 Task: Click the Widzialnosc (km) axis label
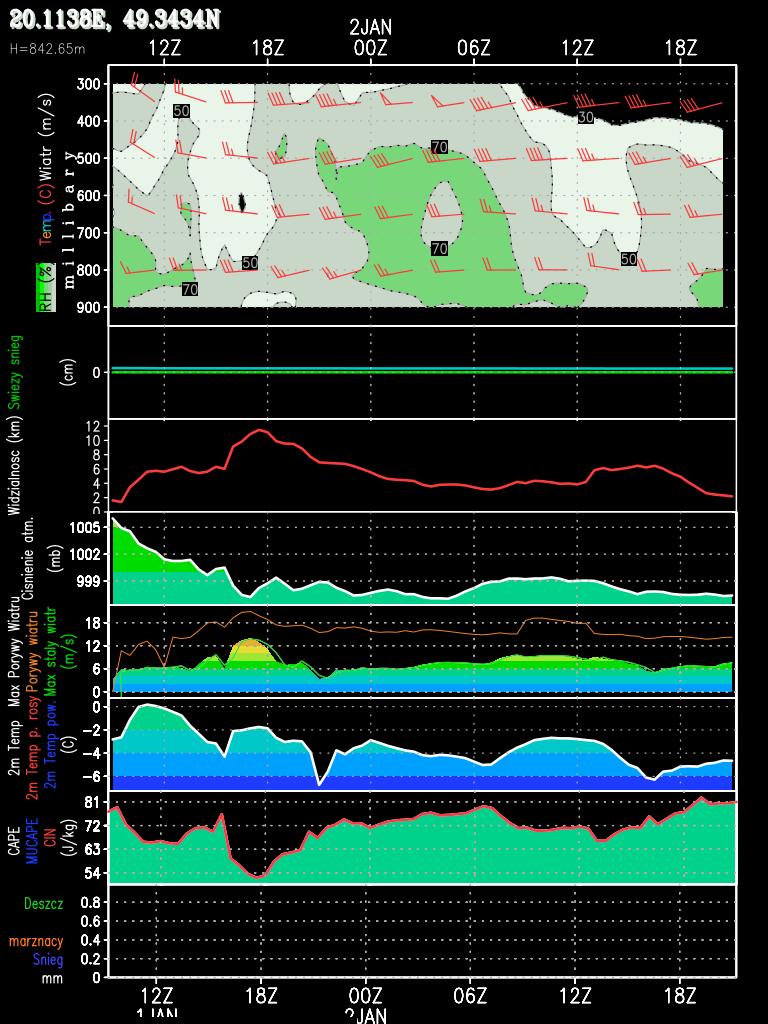click(15, 465)
